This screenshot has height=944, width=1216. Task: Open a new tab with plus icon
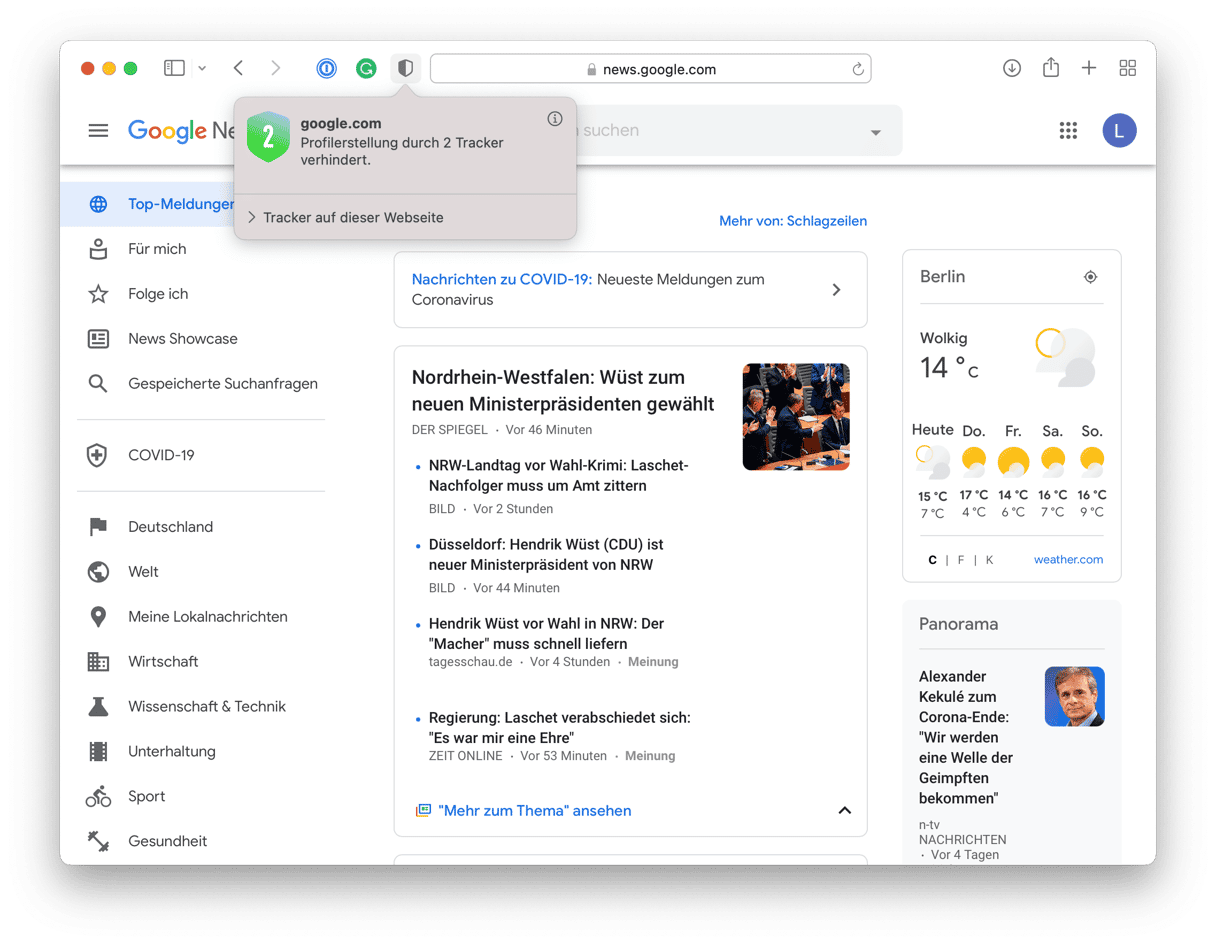tap(1089, 68)
